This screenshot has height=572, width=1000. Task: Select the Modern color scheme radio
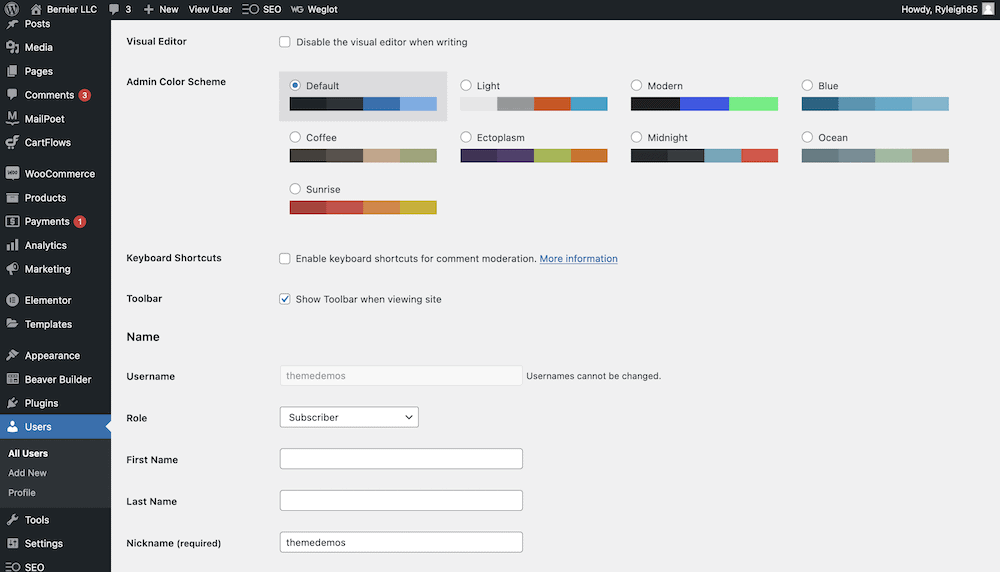point(636,85)
